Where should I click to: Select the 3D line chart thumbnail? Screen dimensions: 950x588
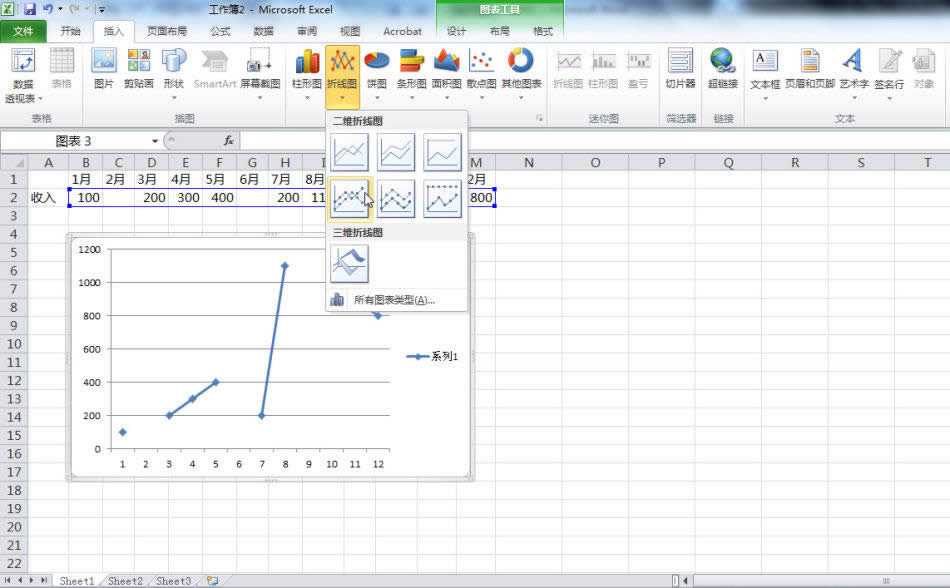pyautogui.click(x=351, y=263)
